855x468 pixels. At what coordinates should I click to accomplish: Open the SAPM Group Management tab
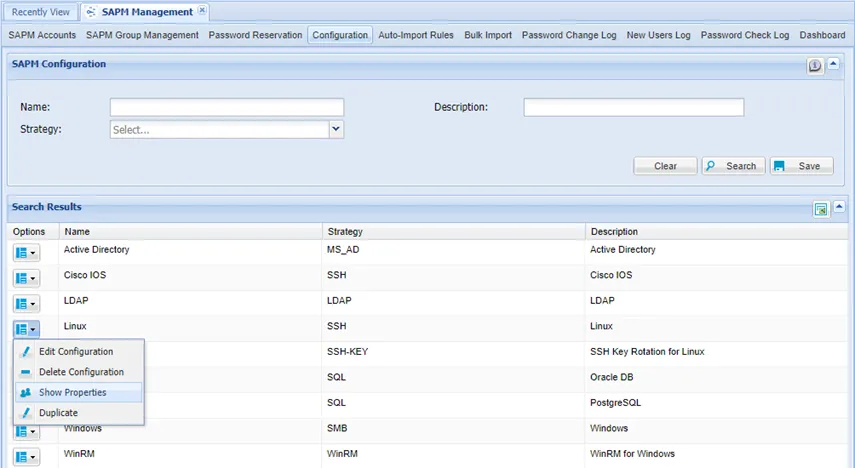pyautogui.click(x=142, y=35)
